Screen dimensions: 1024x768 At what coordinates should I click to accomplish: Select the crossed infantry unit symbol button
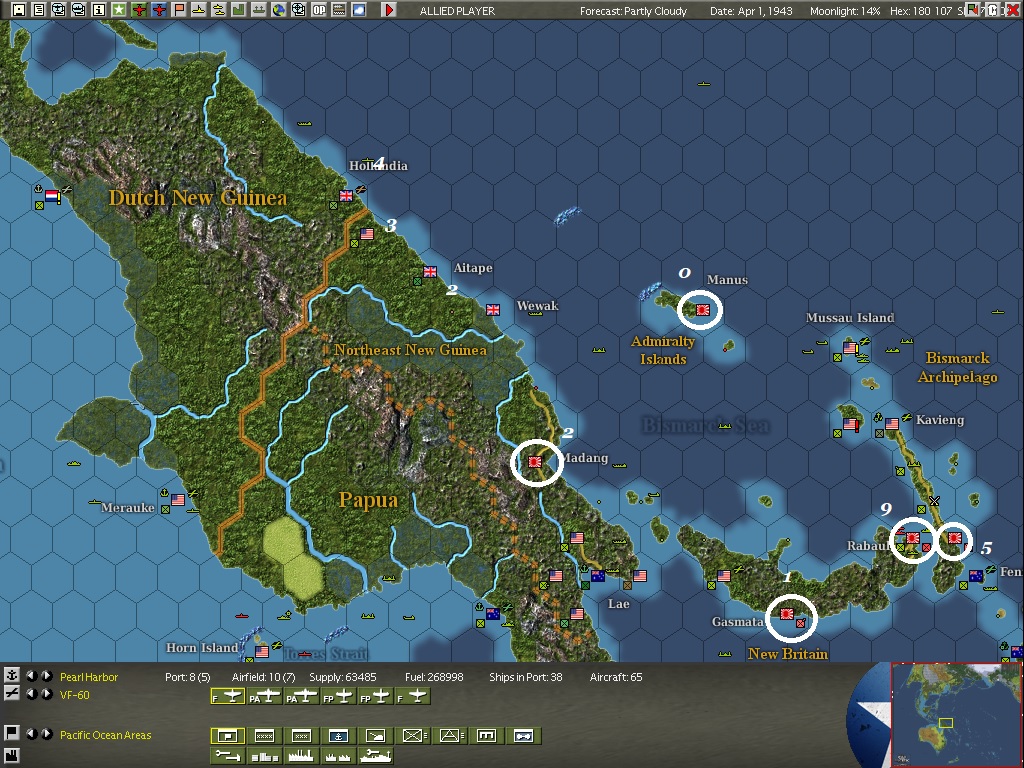pyautogui.click(x=413, y=736)
